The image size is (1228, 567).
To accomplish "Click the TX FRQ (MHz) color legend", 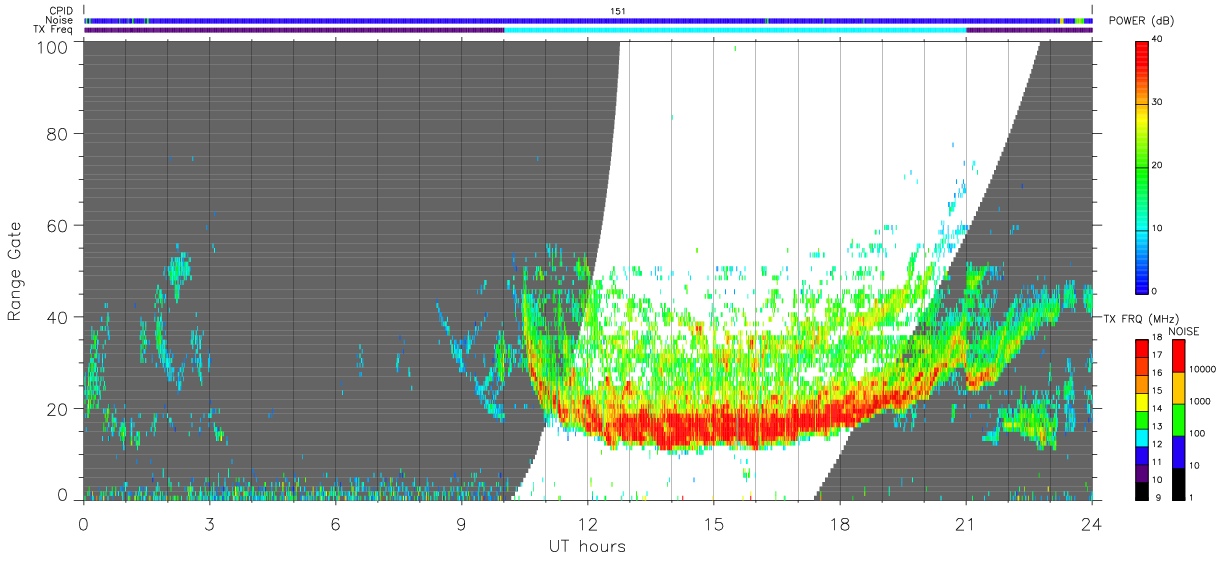I will (1142, 420).
